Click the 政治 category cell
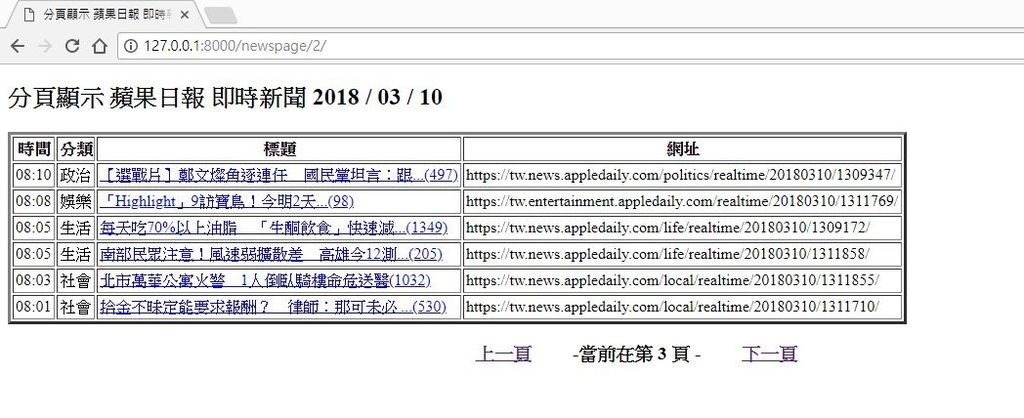The height and width of the screenshot is (418, 1024). pos(76,175)
